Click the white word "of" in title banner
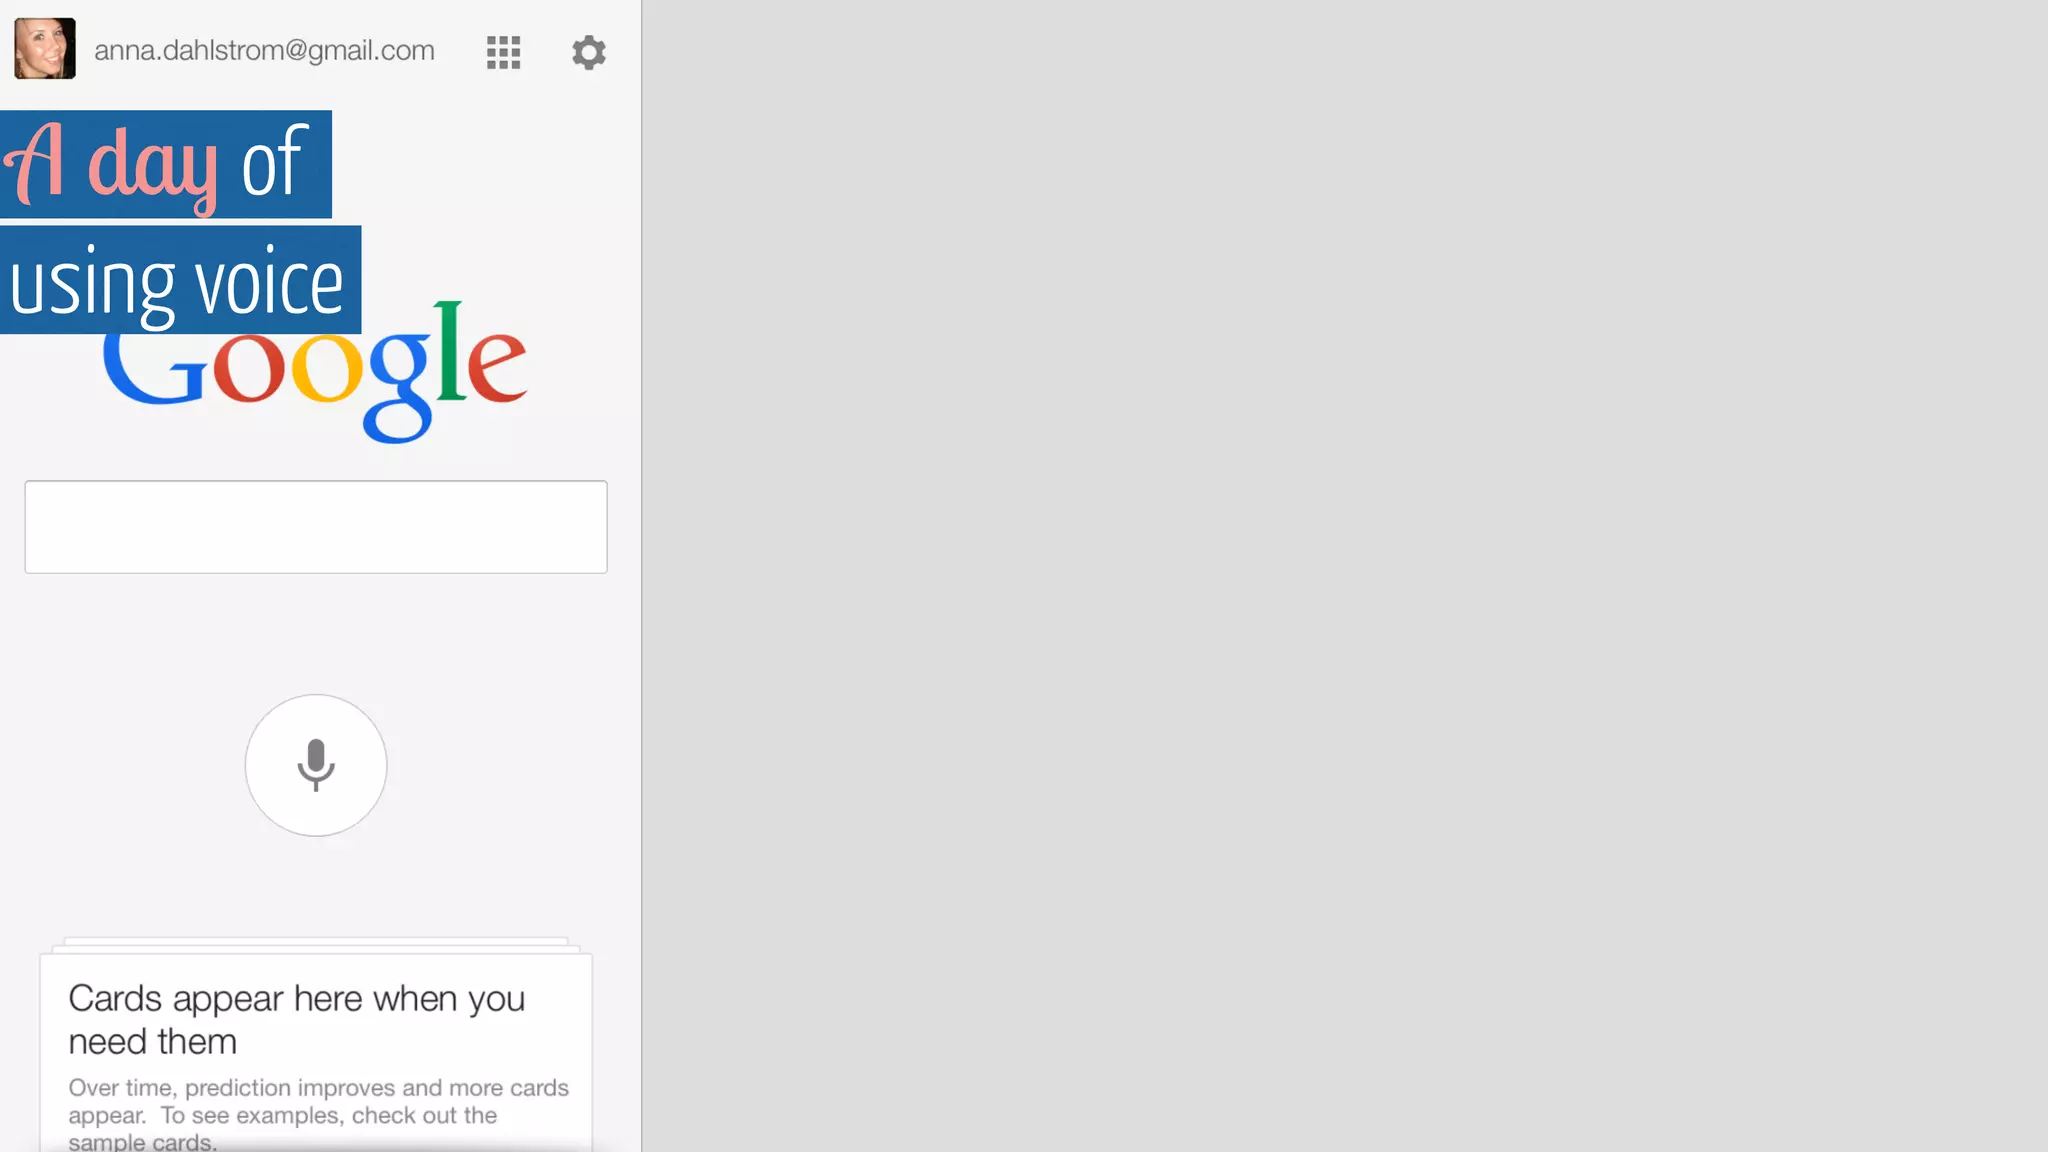This screenshot has width=2048, height=1152. (x=273, y=160)
